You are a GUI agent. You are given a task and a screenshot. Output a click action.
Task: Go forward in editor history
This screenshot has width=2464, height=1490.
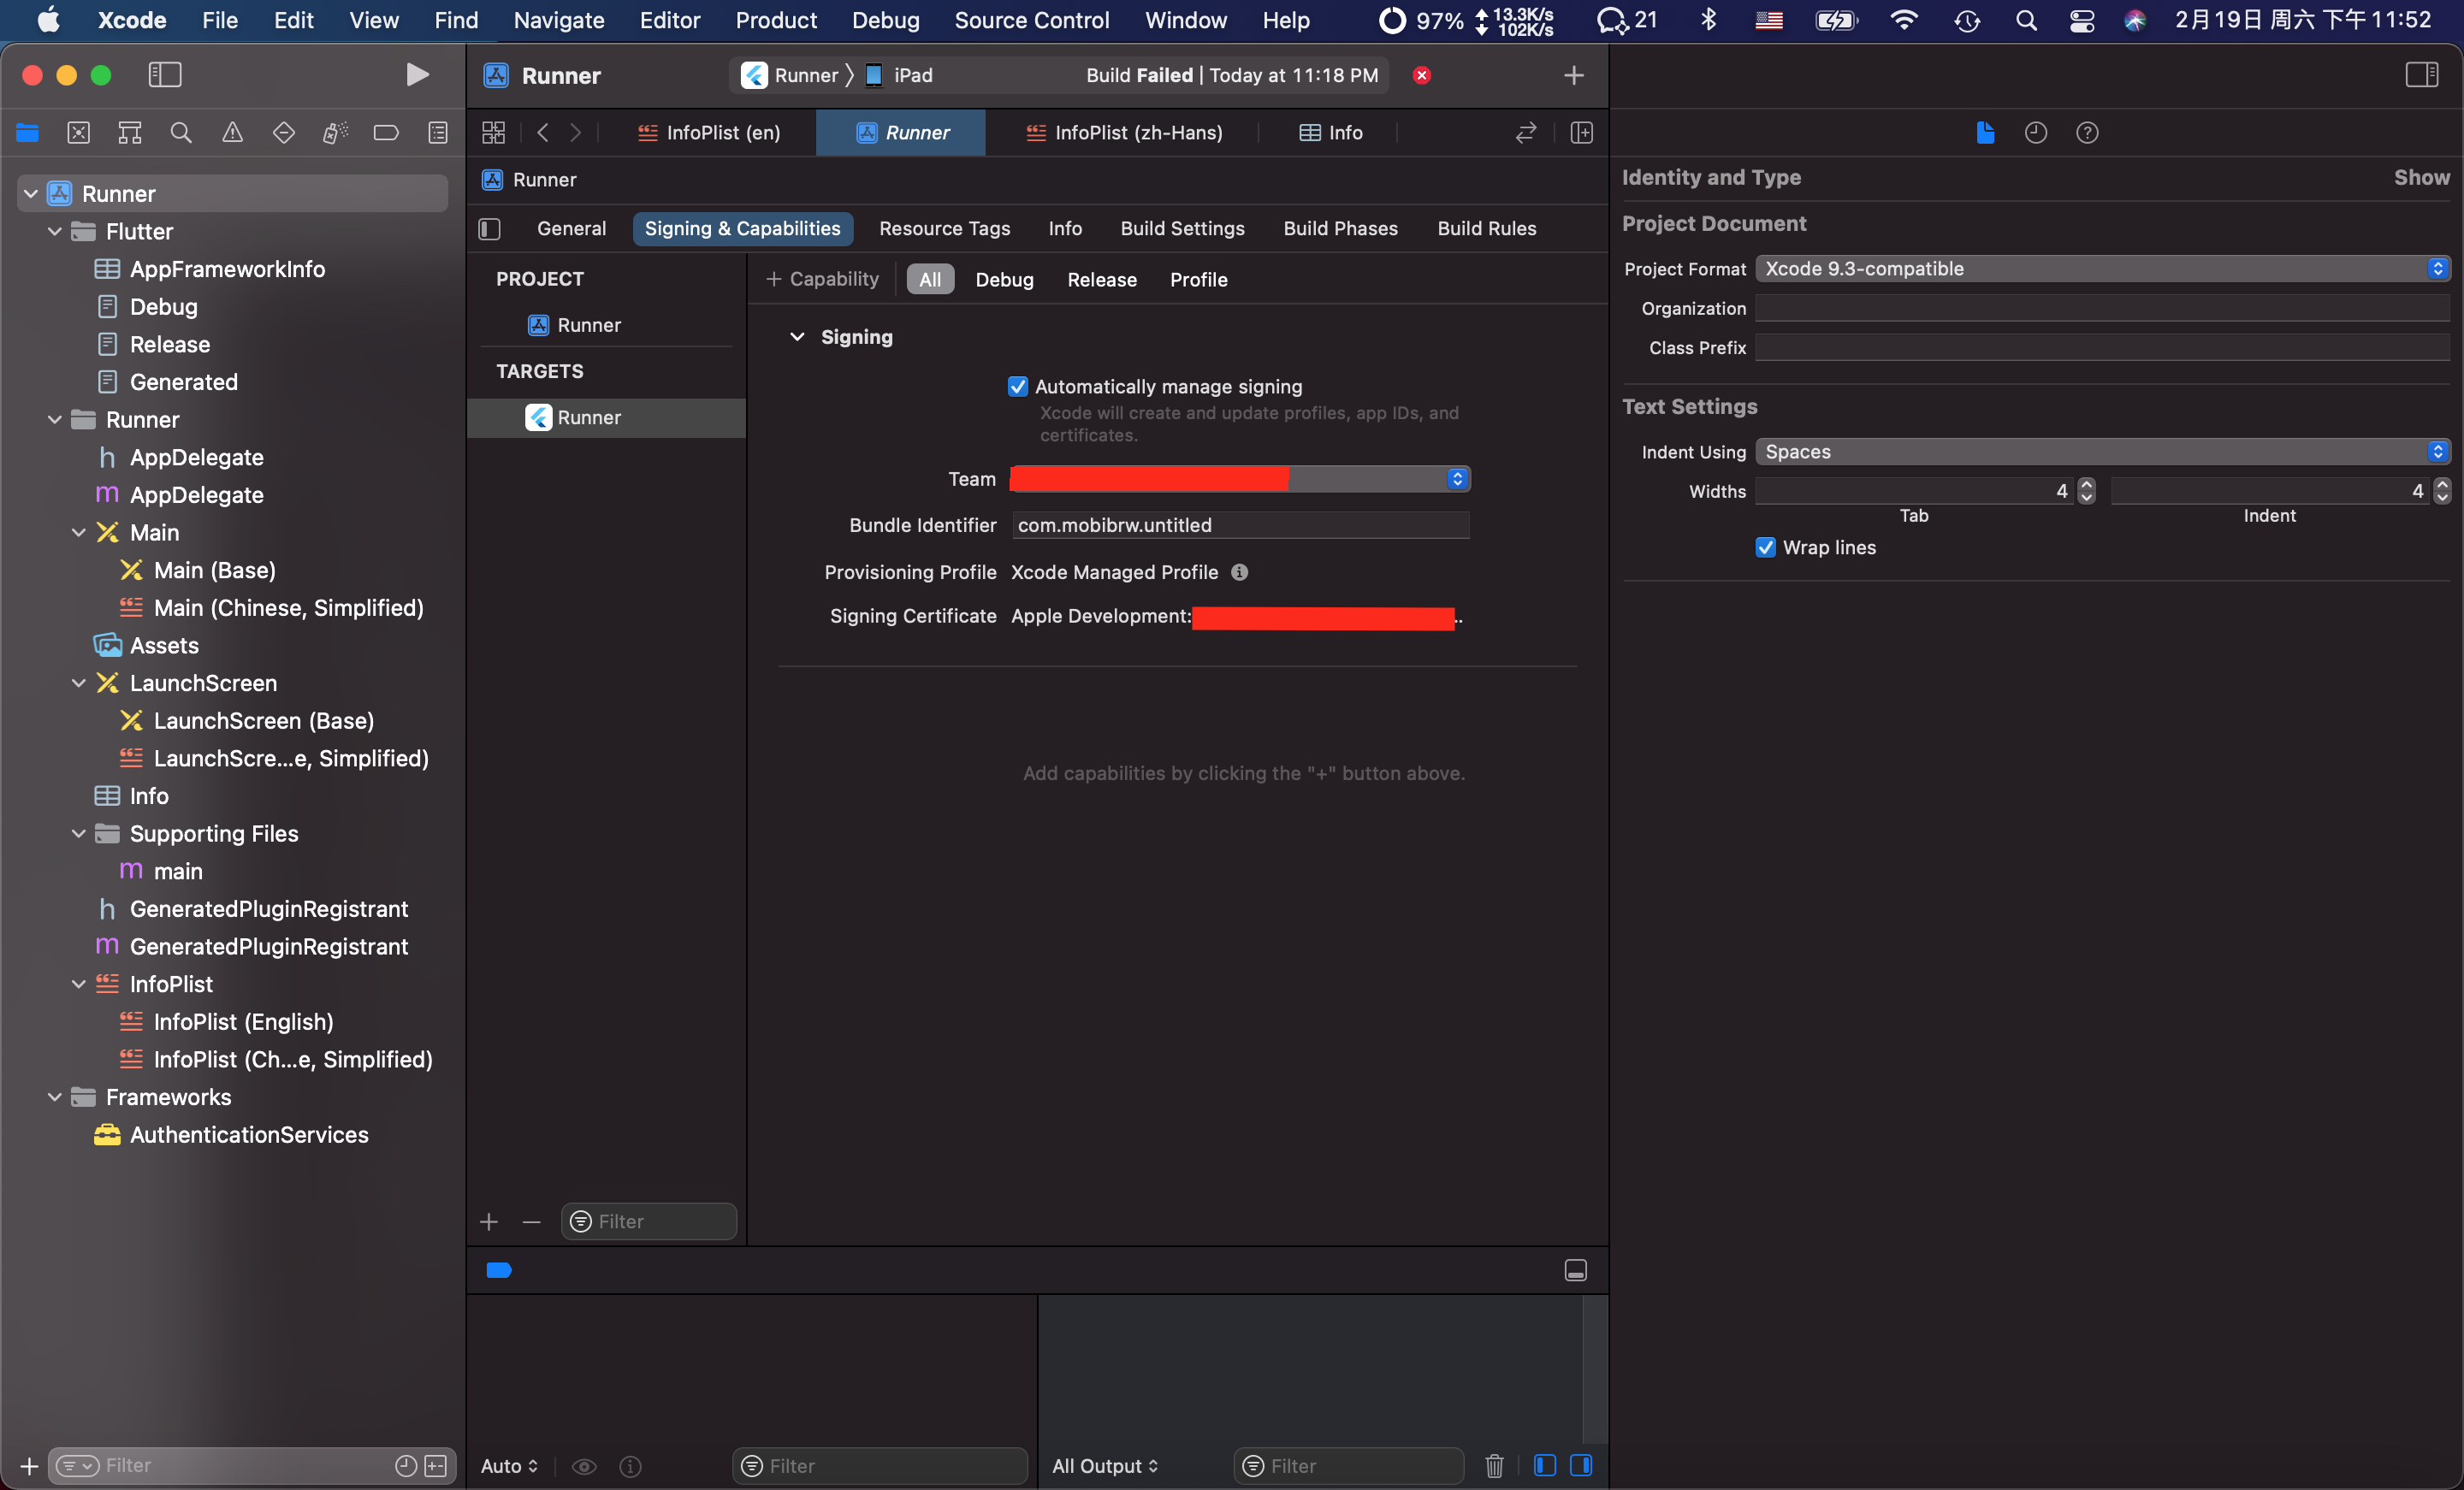click(x=575, y=133)
